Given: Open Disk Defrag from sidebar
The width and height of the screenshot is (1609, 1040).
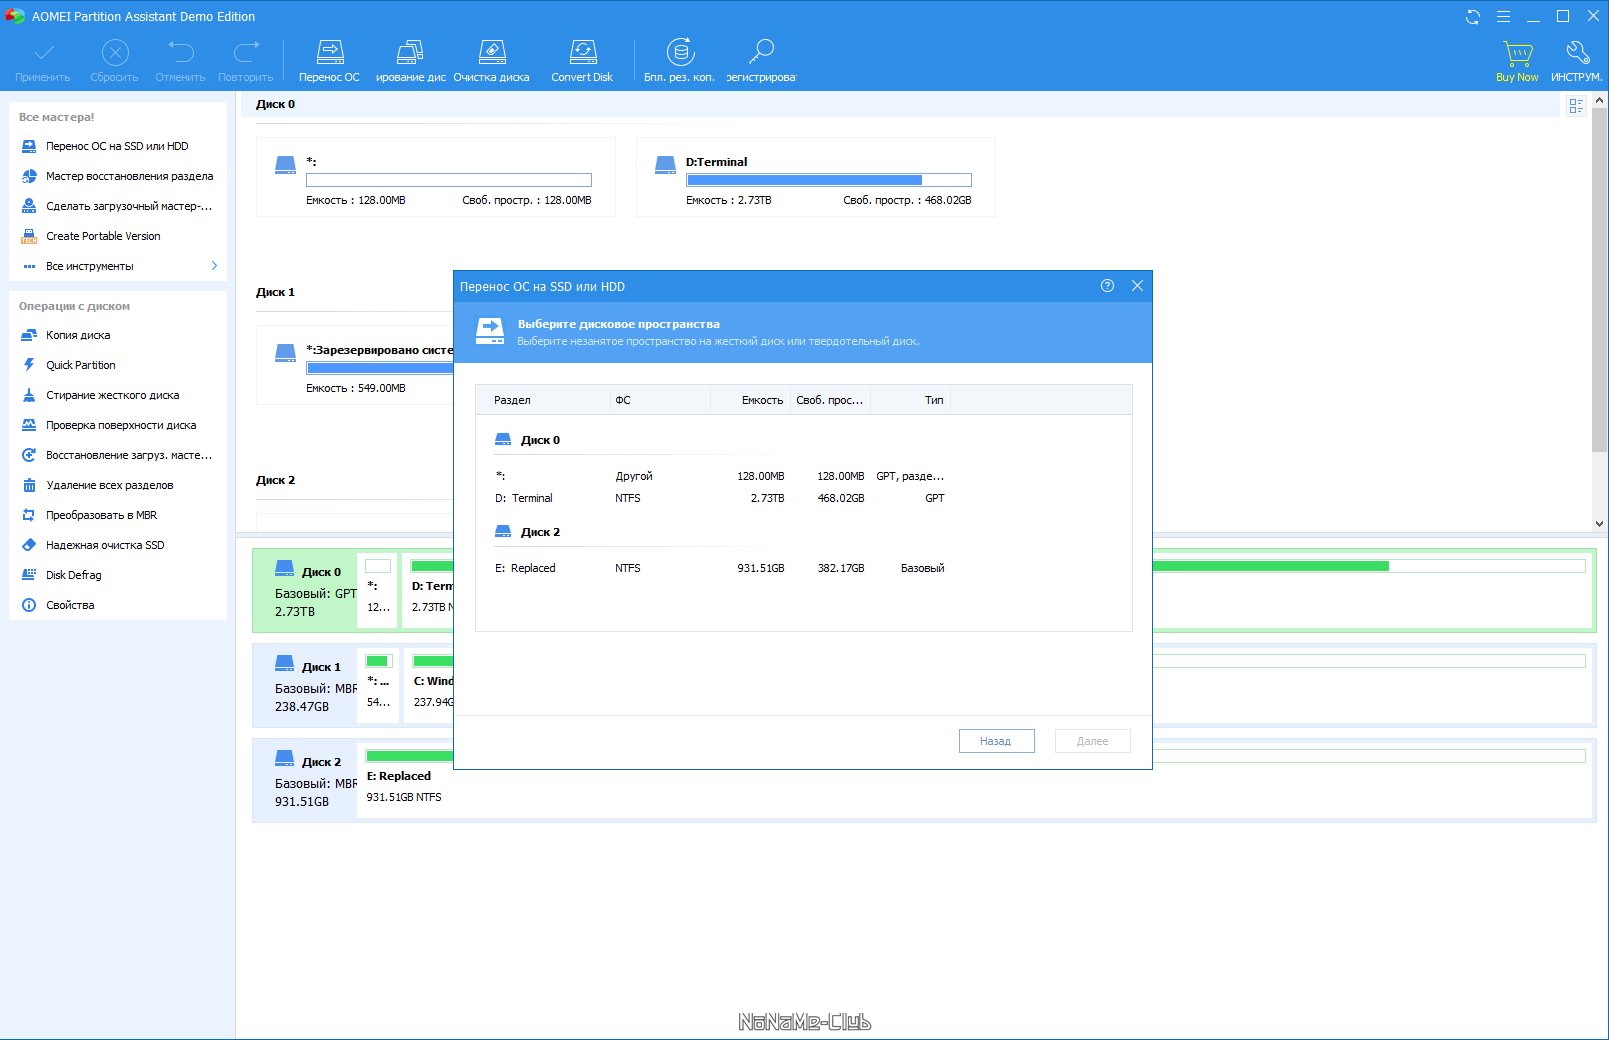Looking at the screenshot, I should 73,575.
